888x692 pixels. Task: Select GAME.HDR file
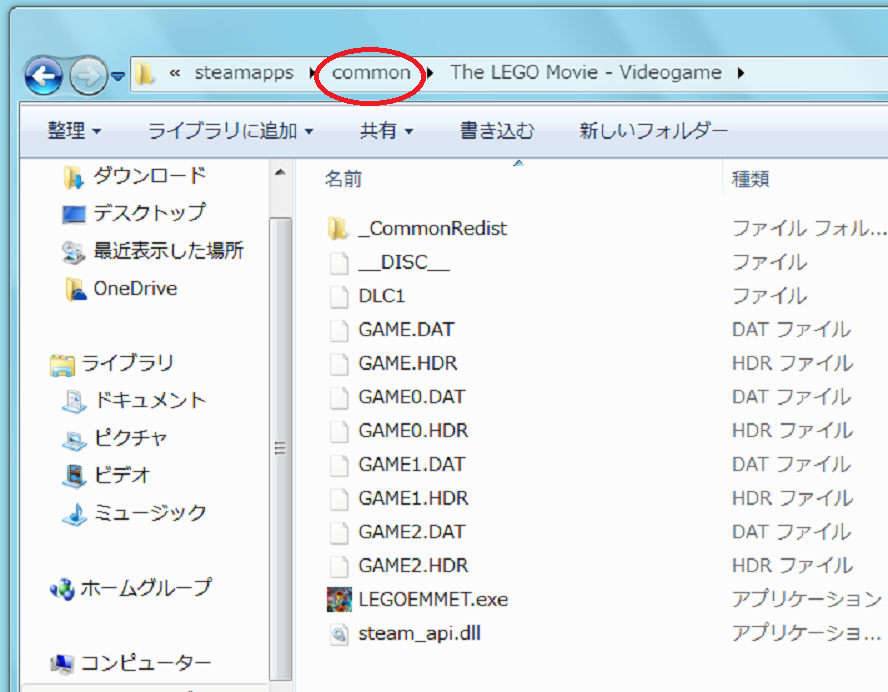click(408, 363)
